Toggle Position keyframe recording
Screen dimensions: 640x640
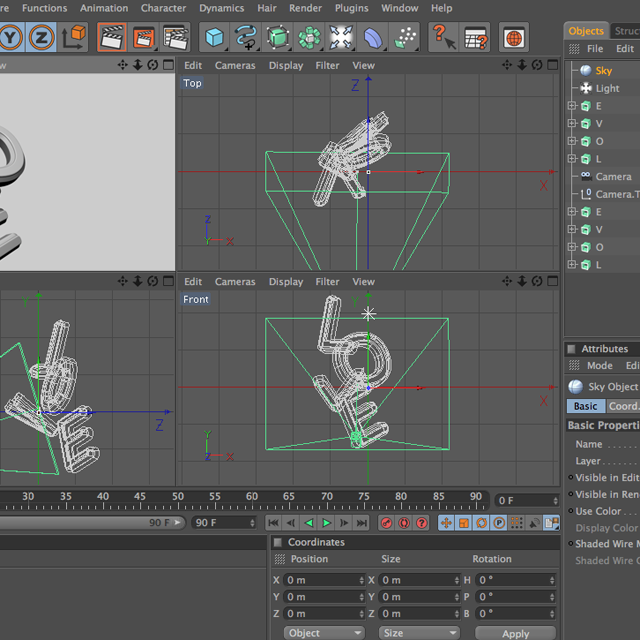[446, 523]
